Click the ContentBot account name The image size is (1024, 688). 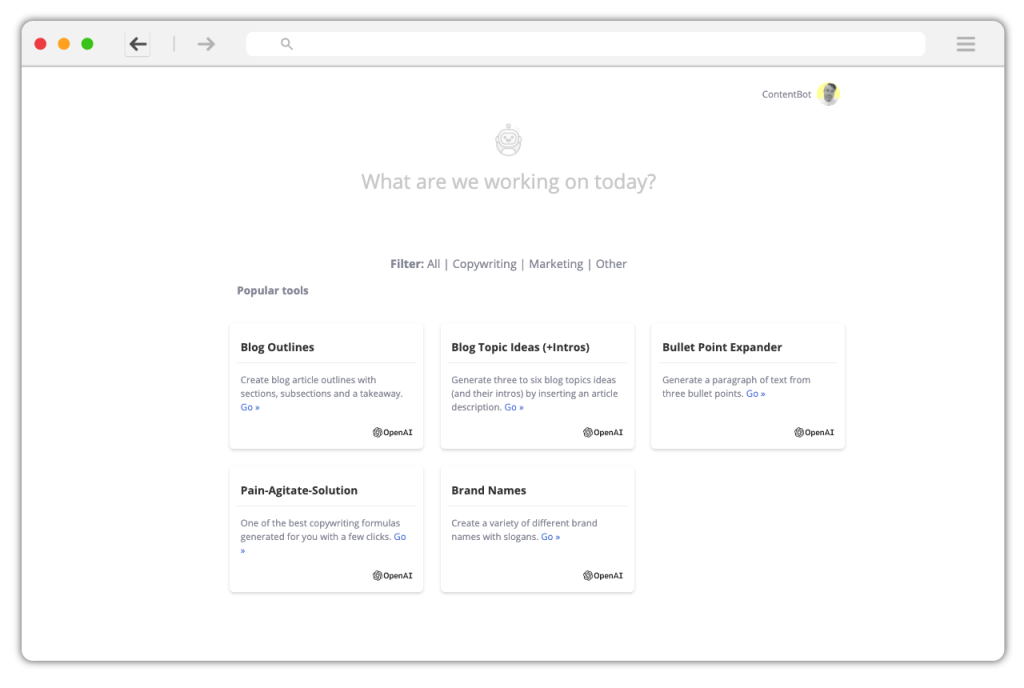(786, 94)
